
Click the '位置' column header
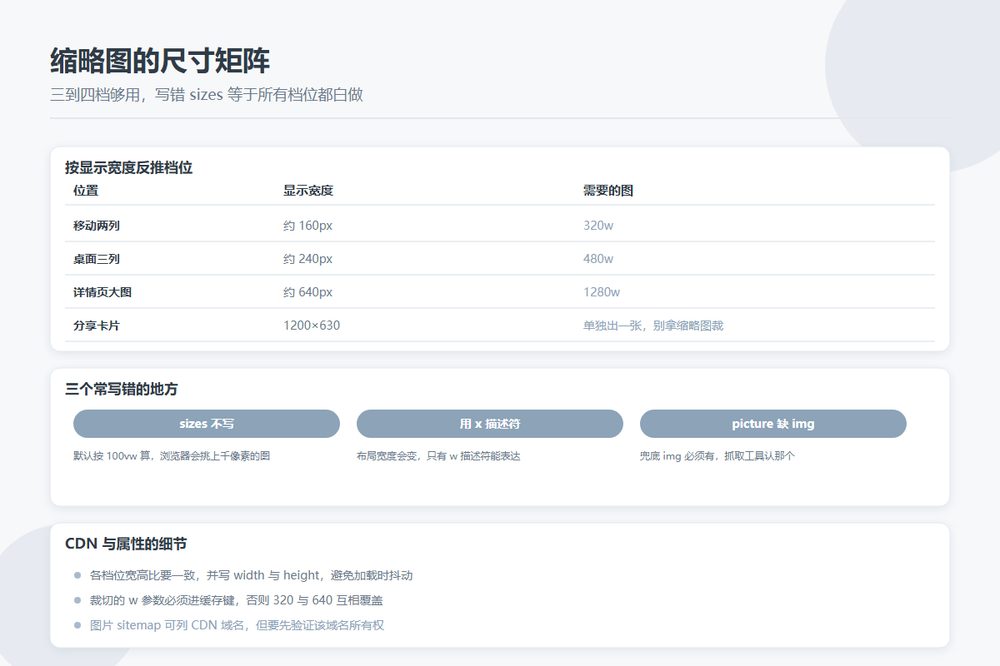pos(86,191)
